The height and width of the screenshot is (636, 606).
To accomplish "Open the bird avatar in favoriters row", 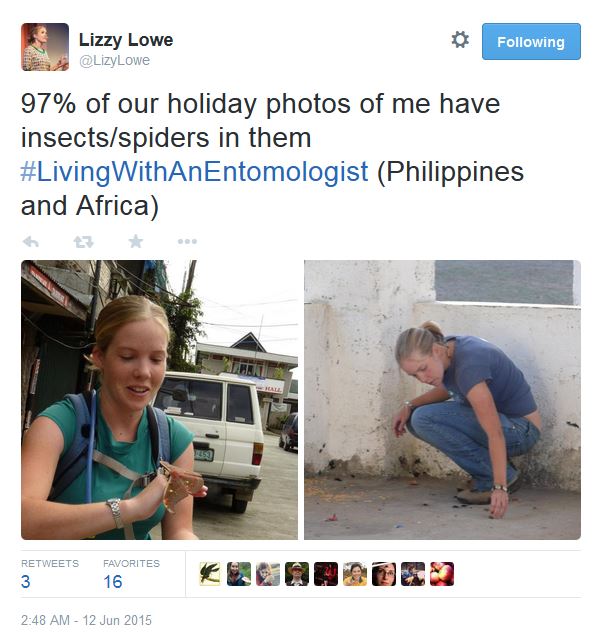I will tap(210, 574).
